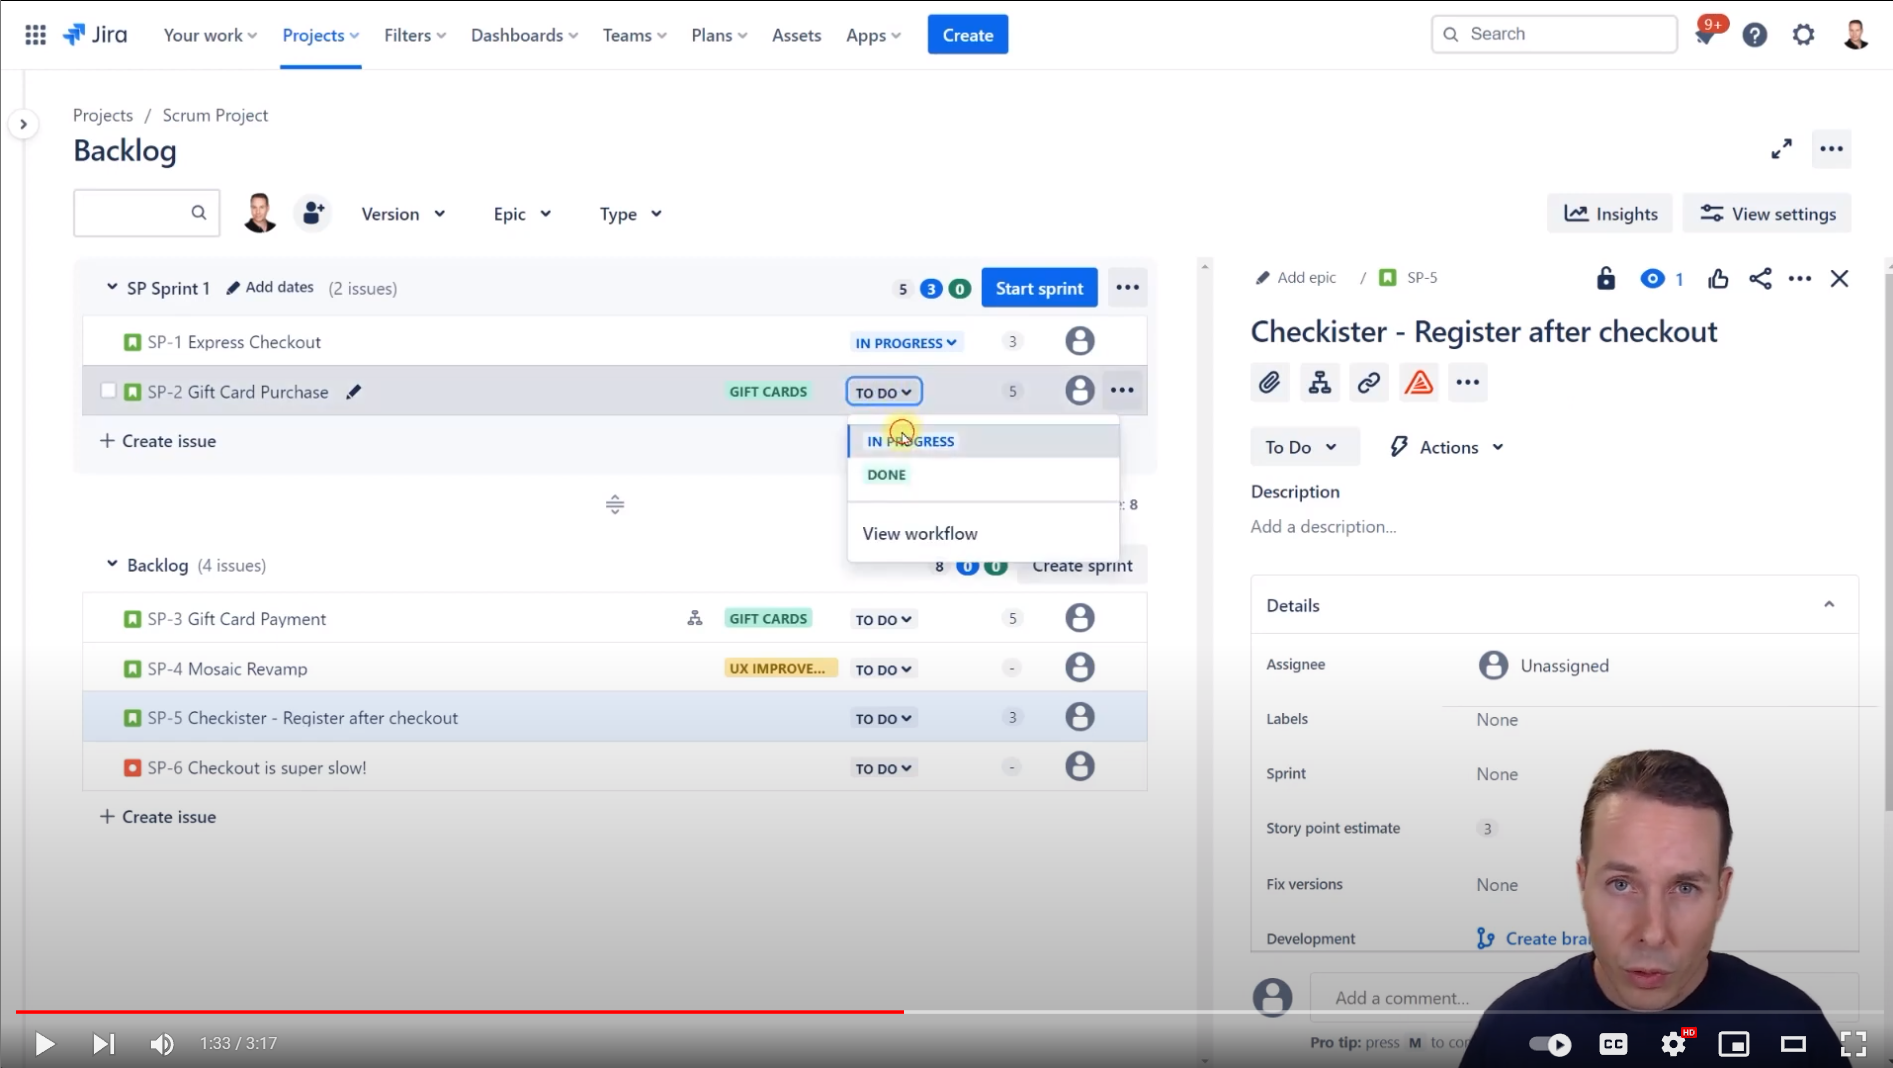Edit summary pencil for SP-2
The height and width of the screenshot is (1068, 1893).
click(x=353, y=392)
